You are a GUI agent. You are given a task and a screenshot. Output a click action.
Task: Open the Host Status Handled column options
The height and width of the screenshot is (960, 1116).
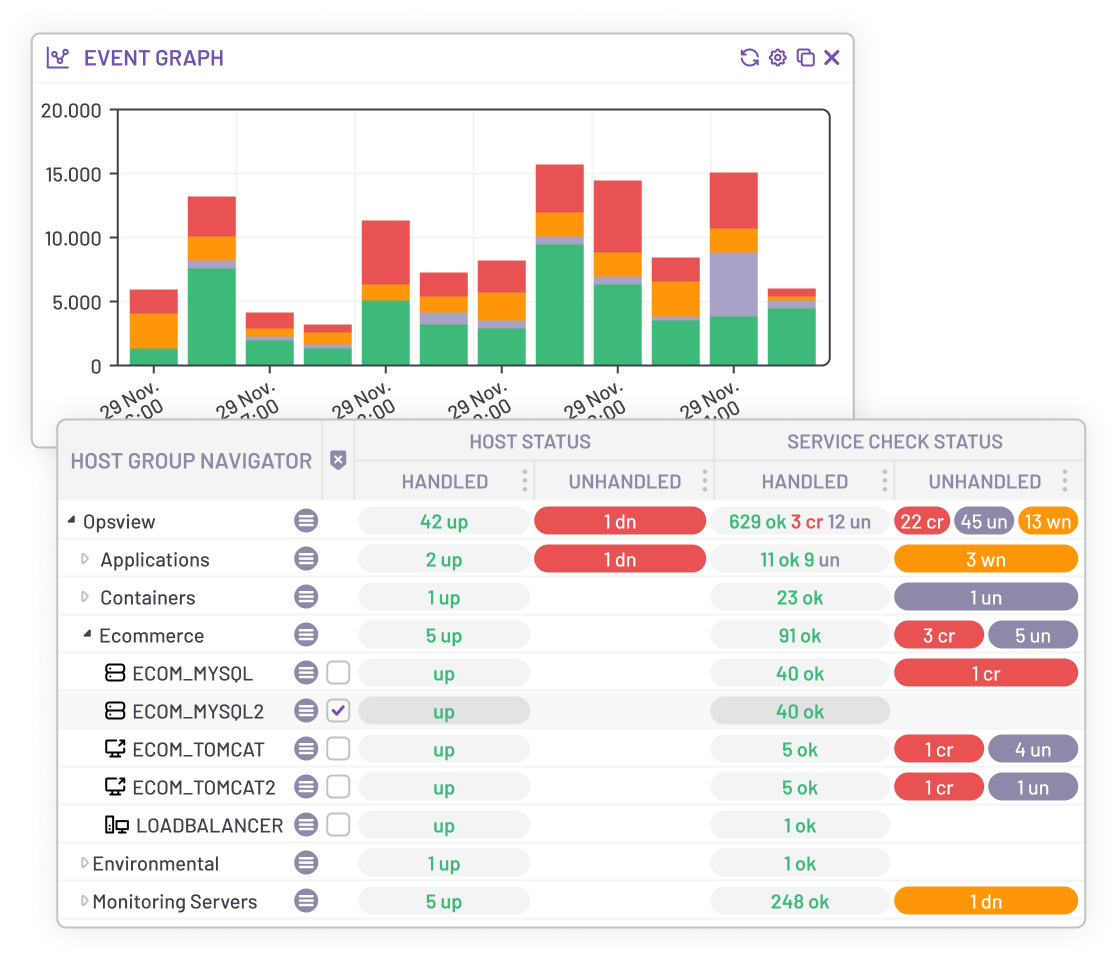point(525,481)
